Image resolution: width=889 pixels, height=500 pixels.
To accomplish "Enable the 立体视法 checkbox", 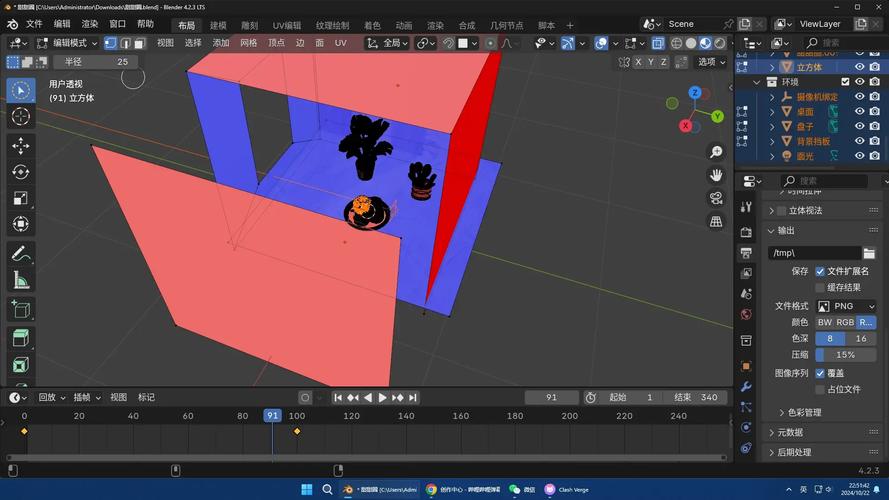I will point(782,211).
